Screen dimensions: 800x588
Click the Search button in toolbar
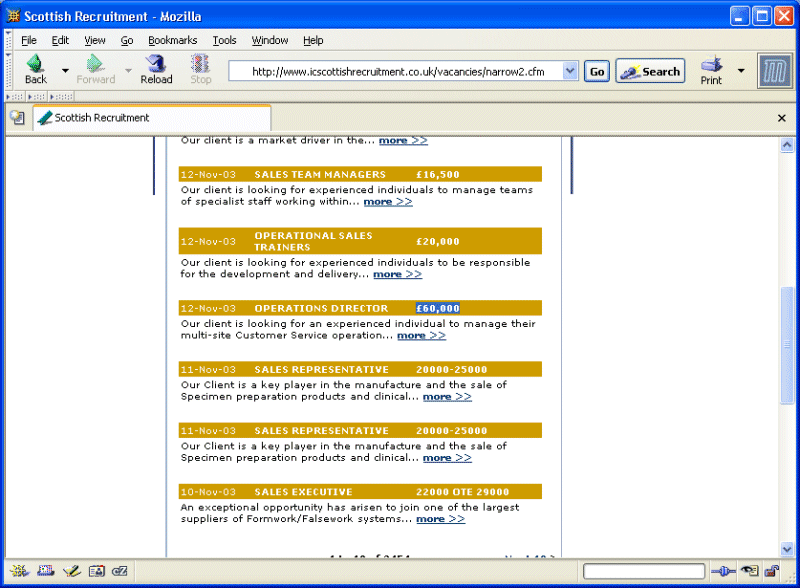point(650,71)
